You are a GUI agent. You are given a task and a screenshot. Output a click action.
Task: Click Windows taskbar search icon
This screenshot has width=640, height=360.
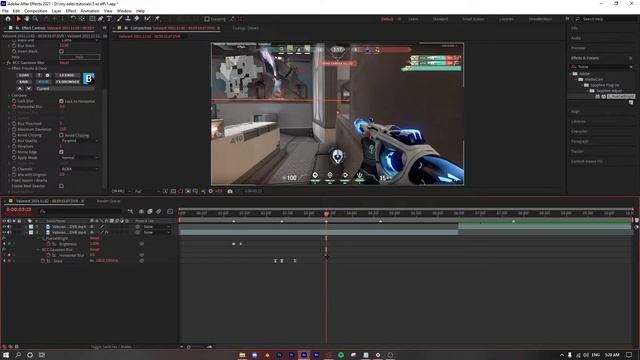click(18, 355)
